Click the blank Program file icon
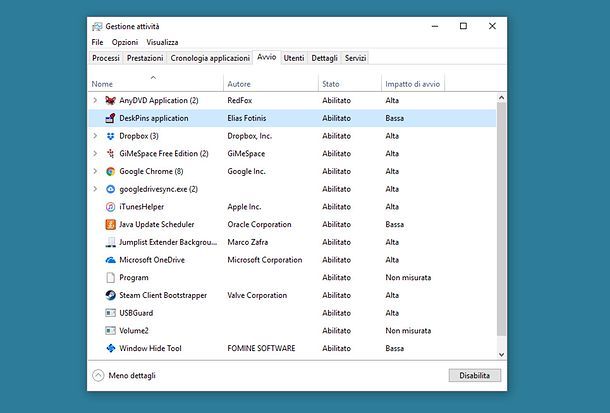Image resolution: width=610 pixels, height=413 pixels. 110,278
